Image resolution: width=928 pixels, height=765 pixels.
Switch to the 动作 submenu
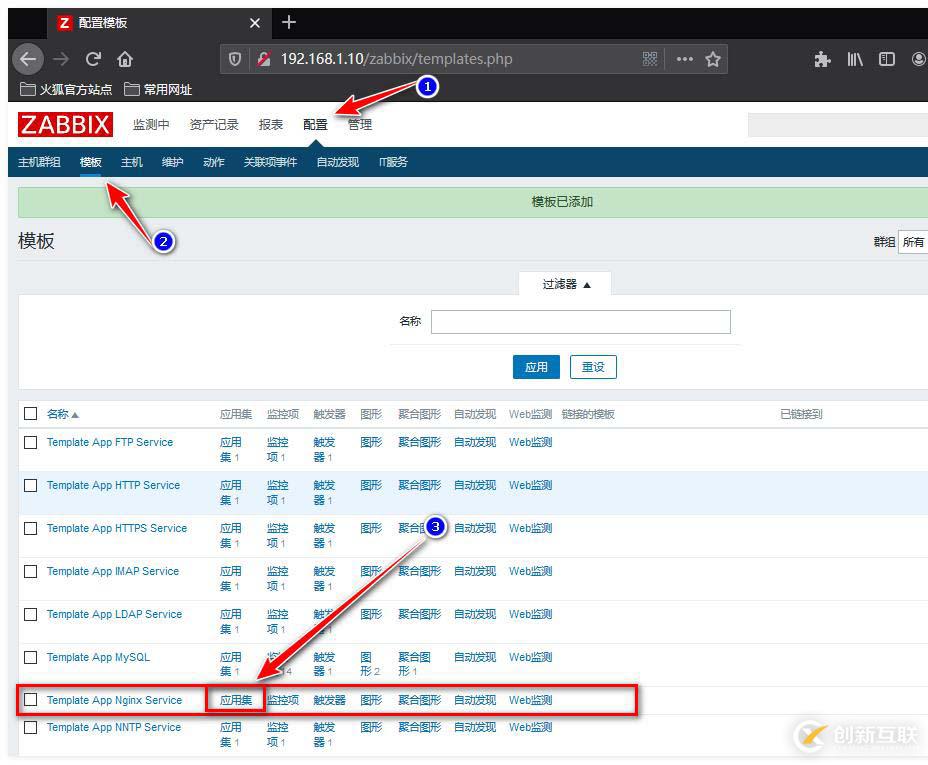point(214,162)
